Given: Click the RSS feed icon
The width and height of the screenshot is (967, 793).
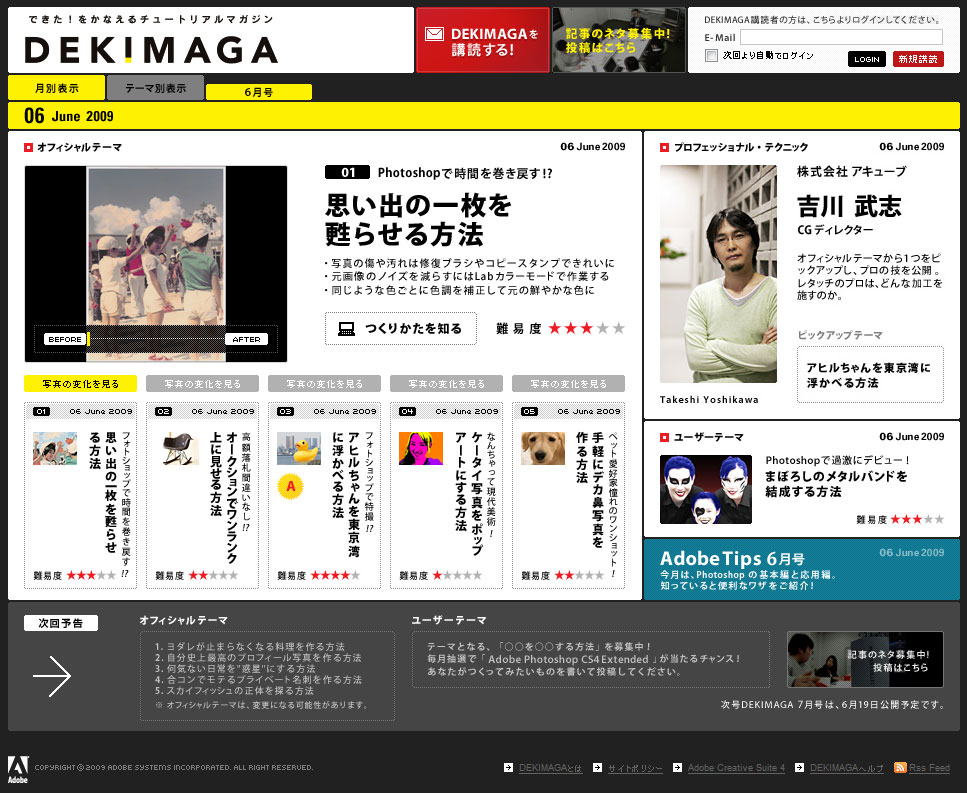Looking at the screenshot, I should 900,768.
